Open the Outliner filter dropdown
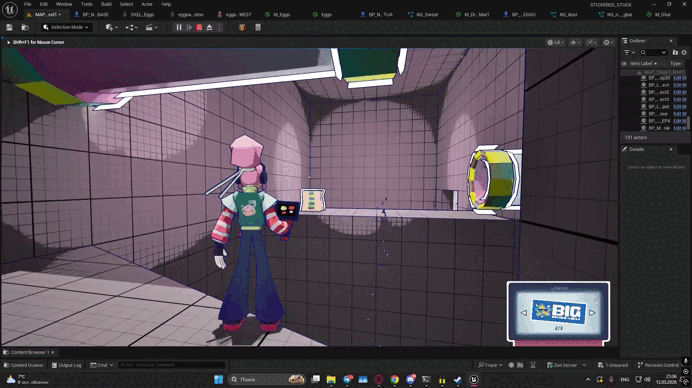The image size is (692, 388). [629, 53]
